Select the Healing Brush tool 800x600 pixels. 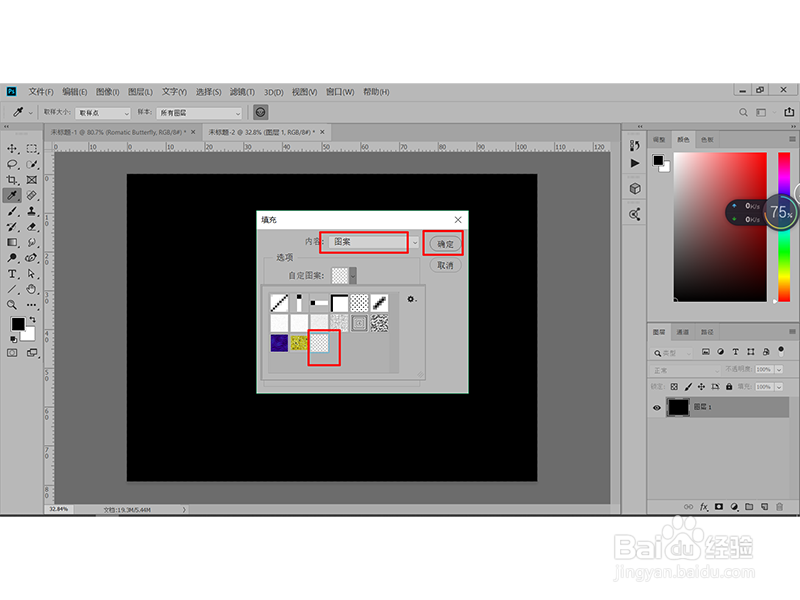32,195
